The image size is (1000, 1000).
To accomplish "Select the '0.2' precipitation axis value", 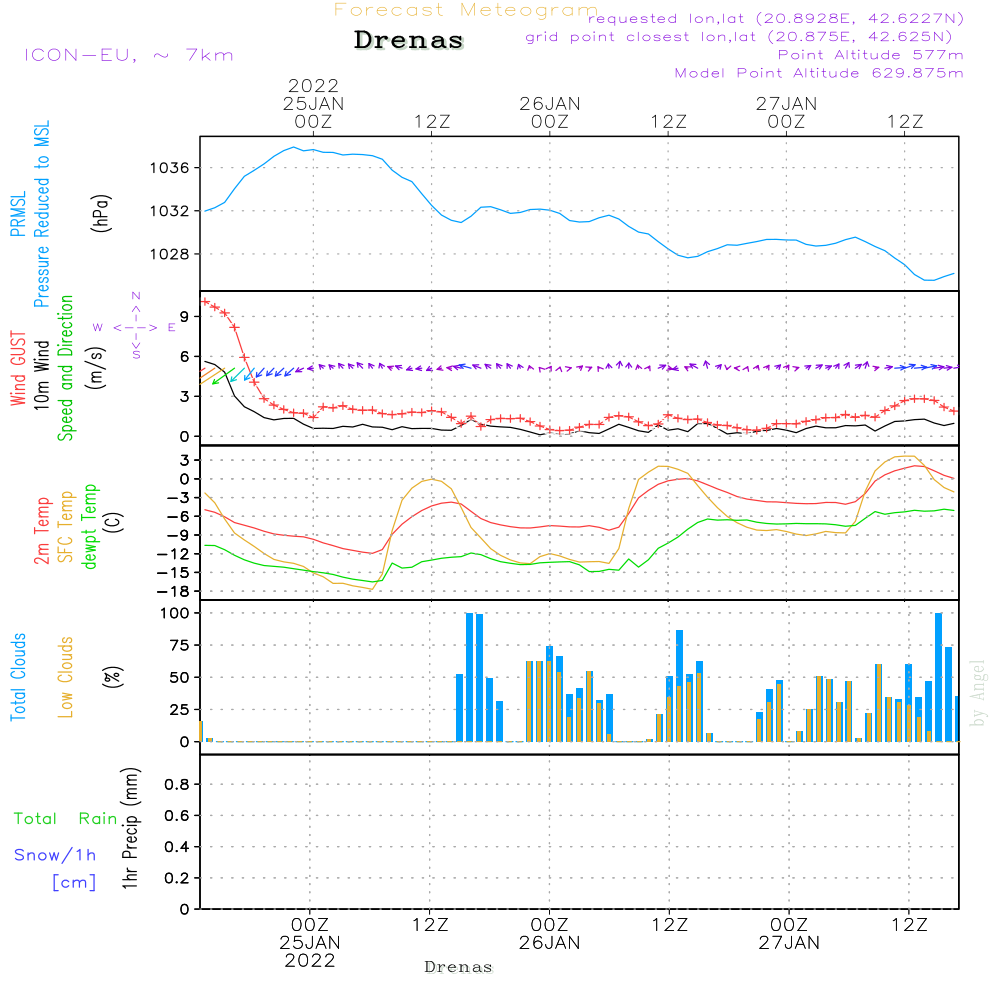I will pyautogui.click(x=177, y=878).
